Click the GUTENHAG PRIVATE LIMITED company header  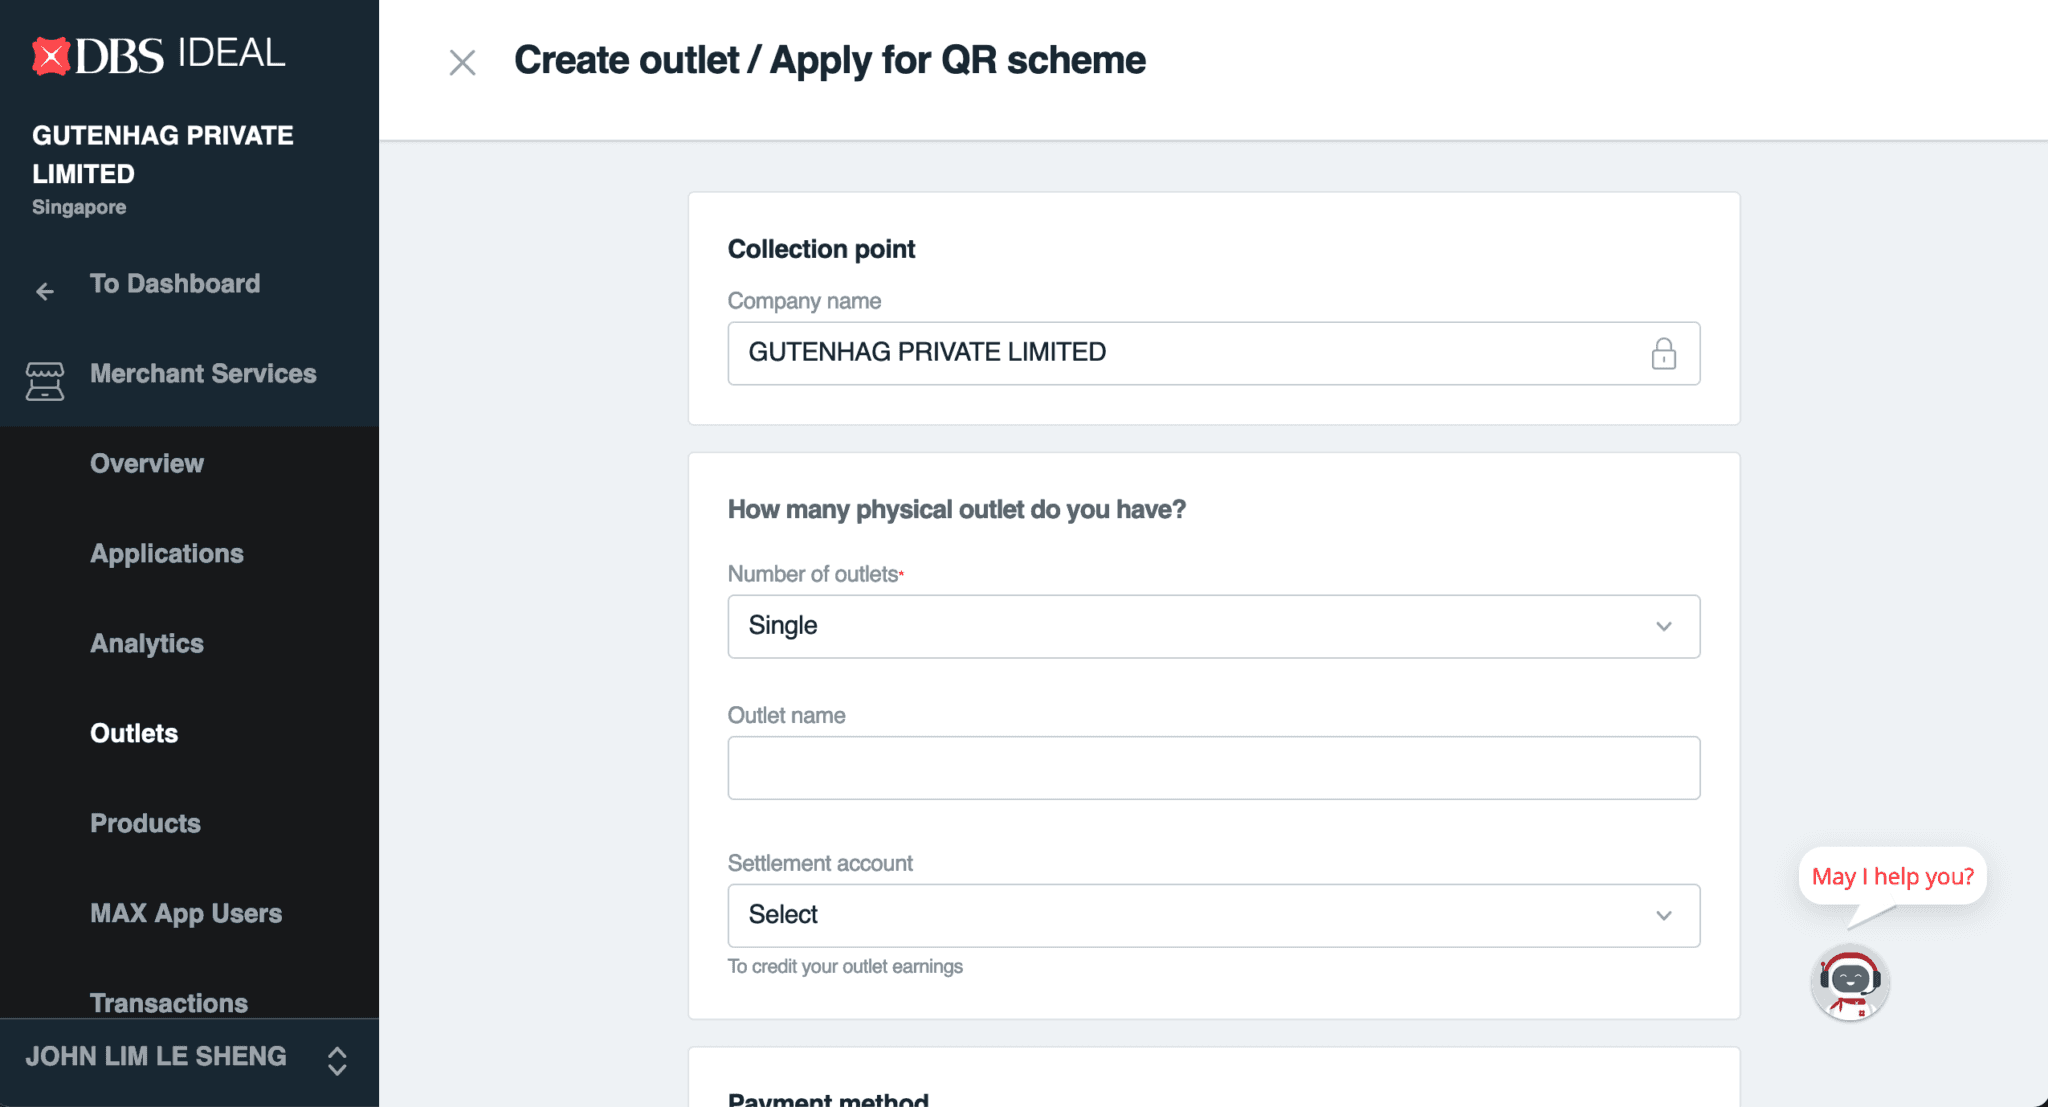pos(163,155)
